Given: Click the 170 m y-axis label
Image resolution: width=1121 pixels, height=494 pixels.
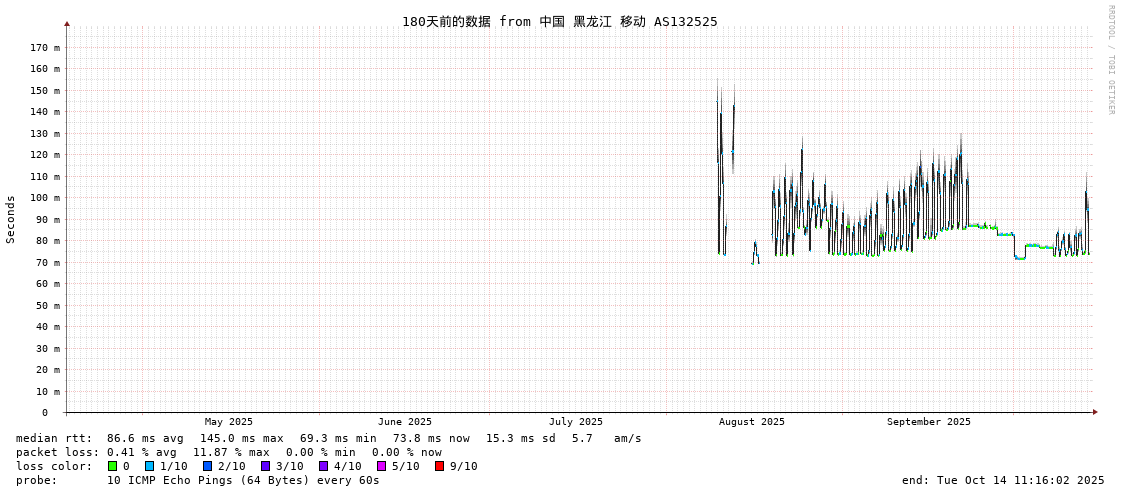Looking at the screenshot, I should [x=45, y=48].
